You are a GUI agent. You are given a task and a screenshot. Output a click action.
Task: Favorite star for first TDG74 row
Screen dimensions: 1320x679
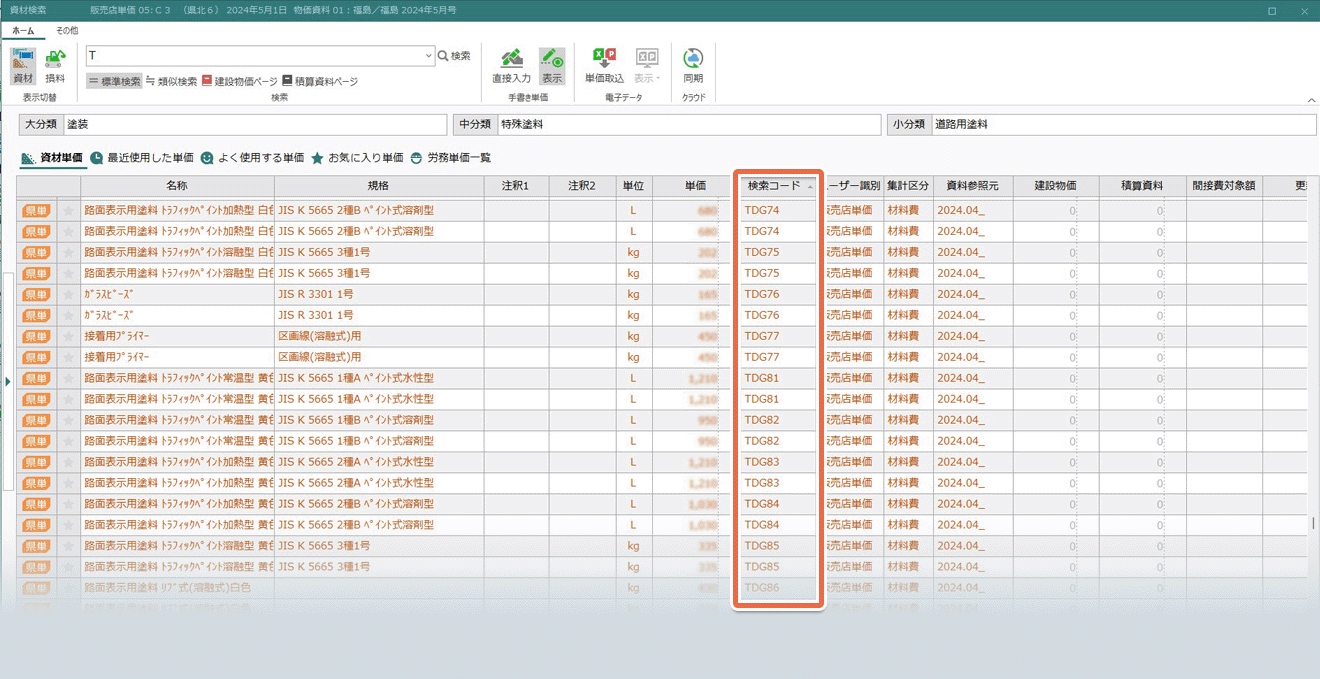pyautogui.click(x=69, y=211)
